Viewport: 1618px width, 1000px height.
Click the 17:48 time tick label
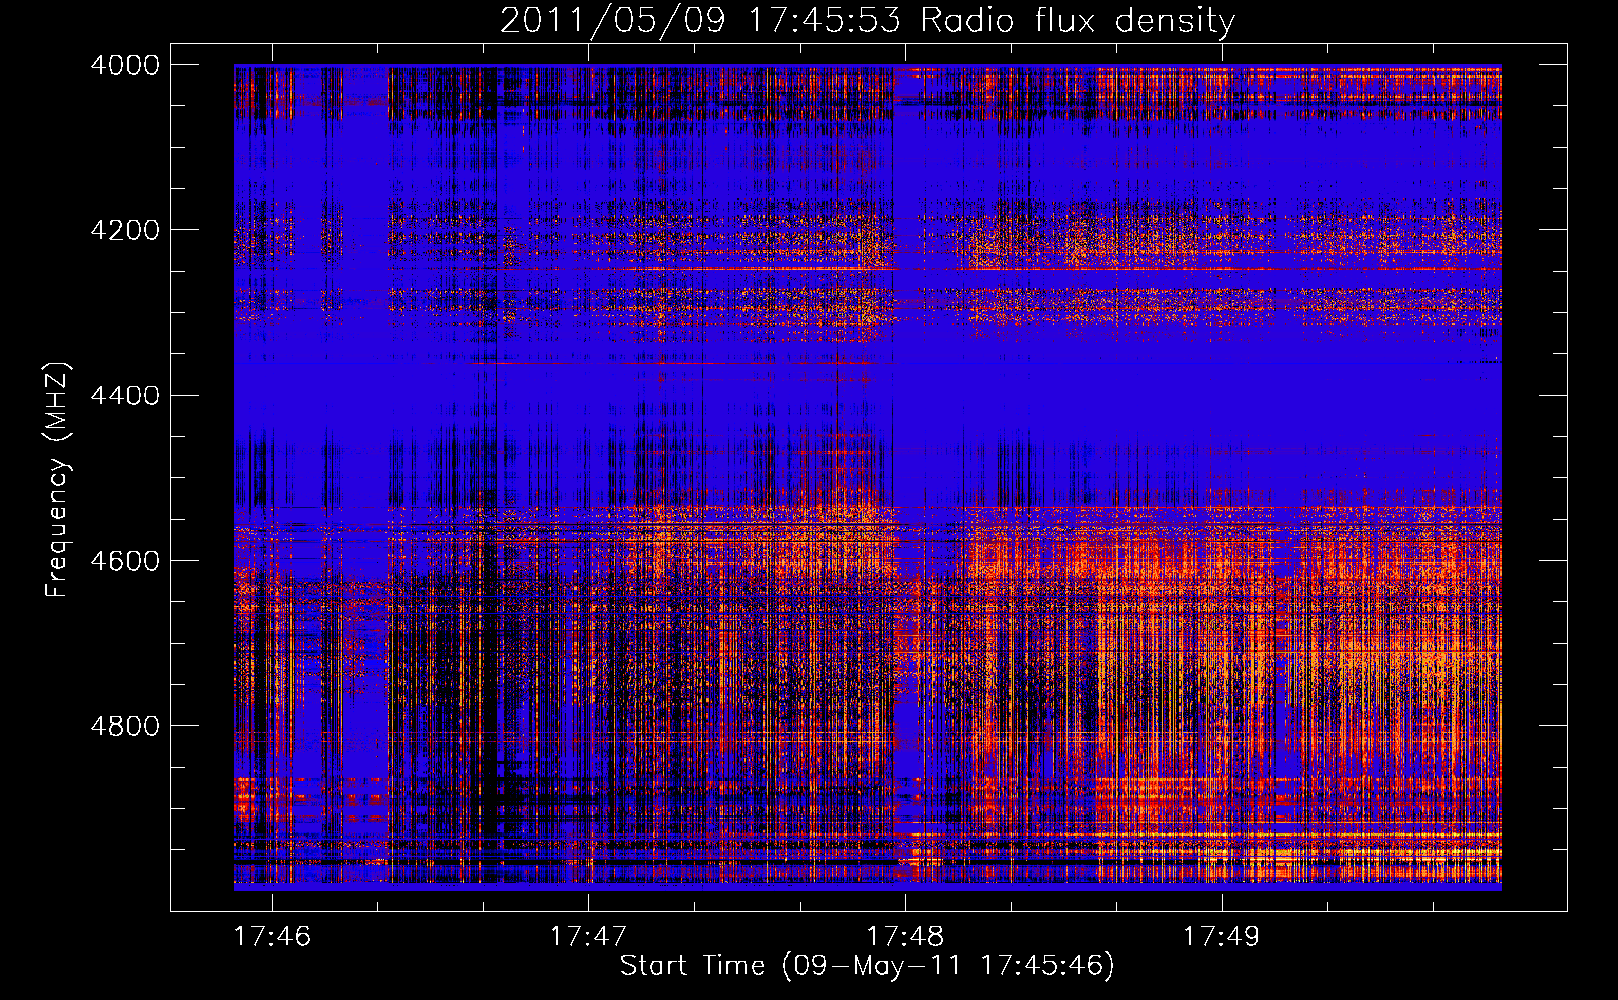905,936
